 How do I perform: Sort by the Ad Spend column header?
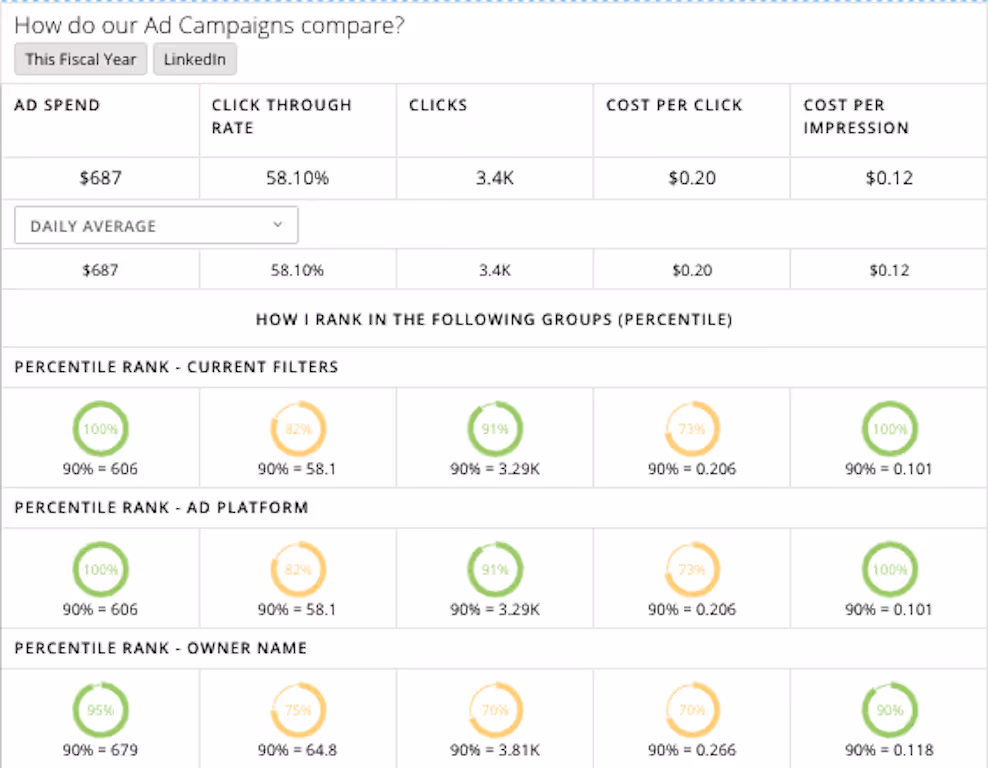tap(57, 105)
